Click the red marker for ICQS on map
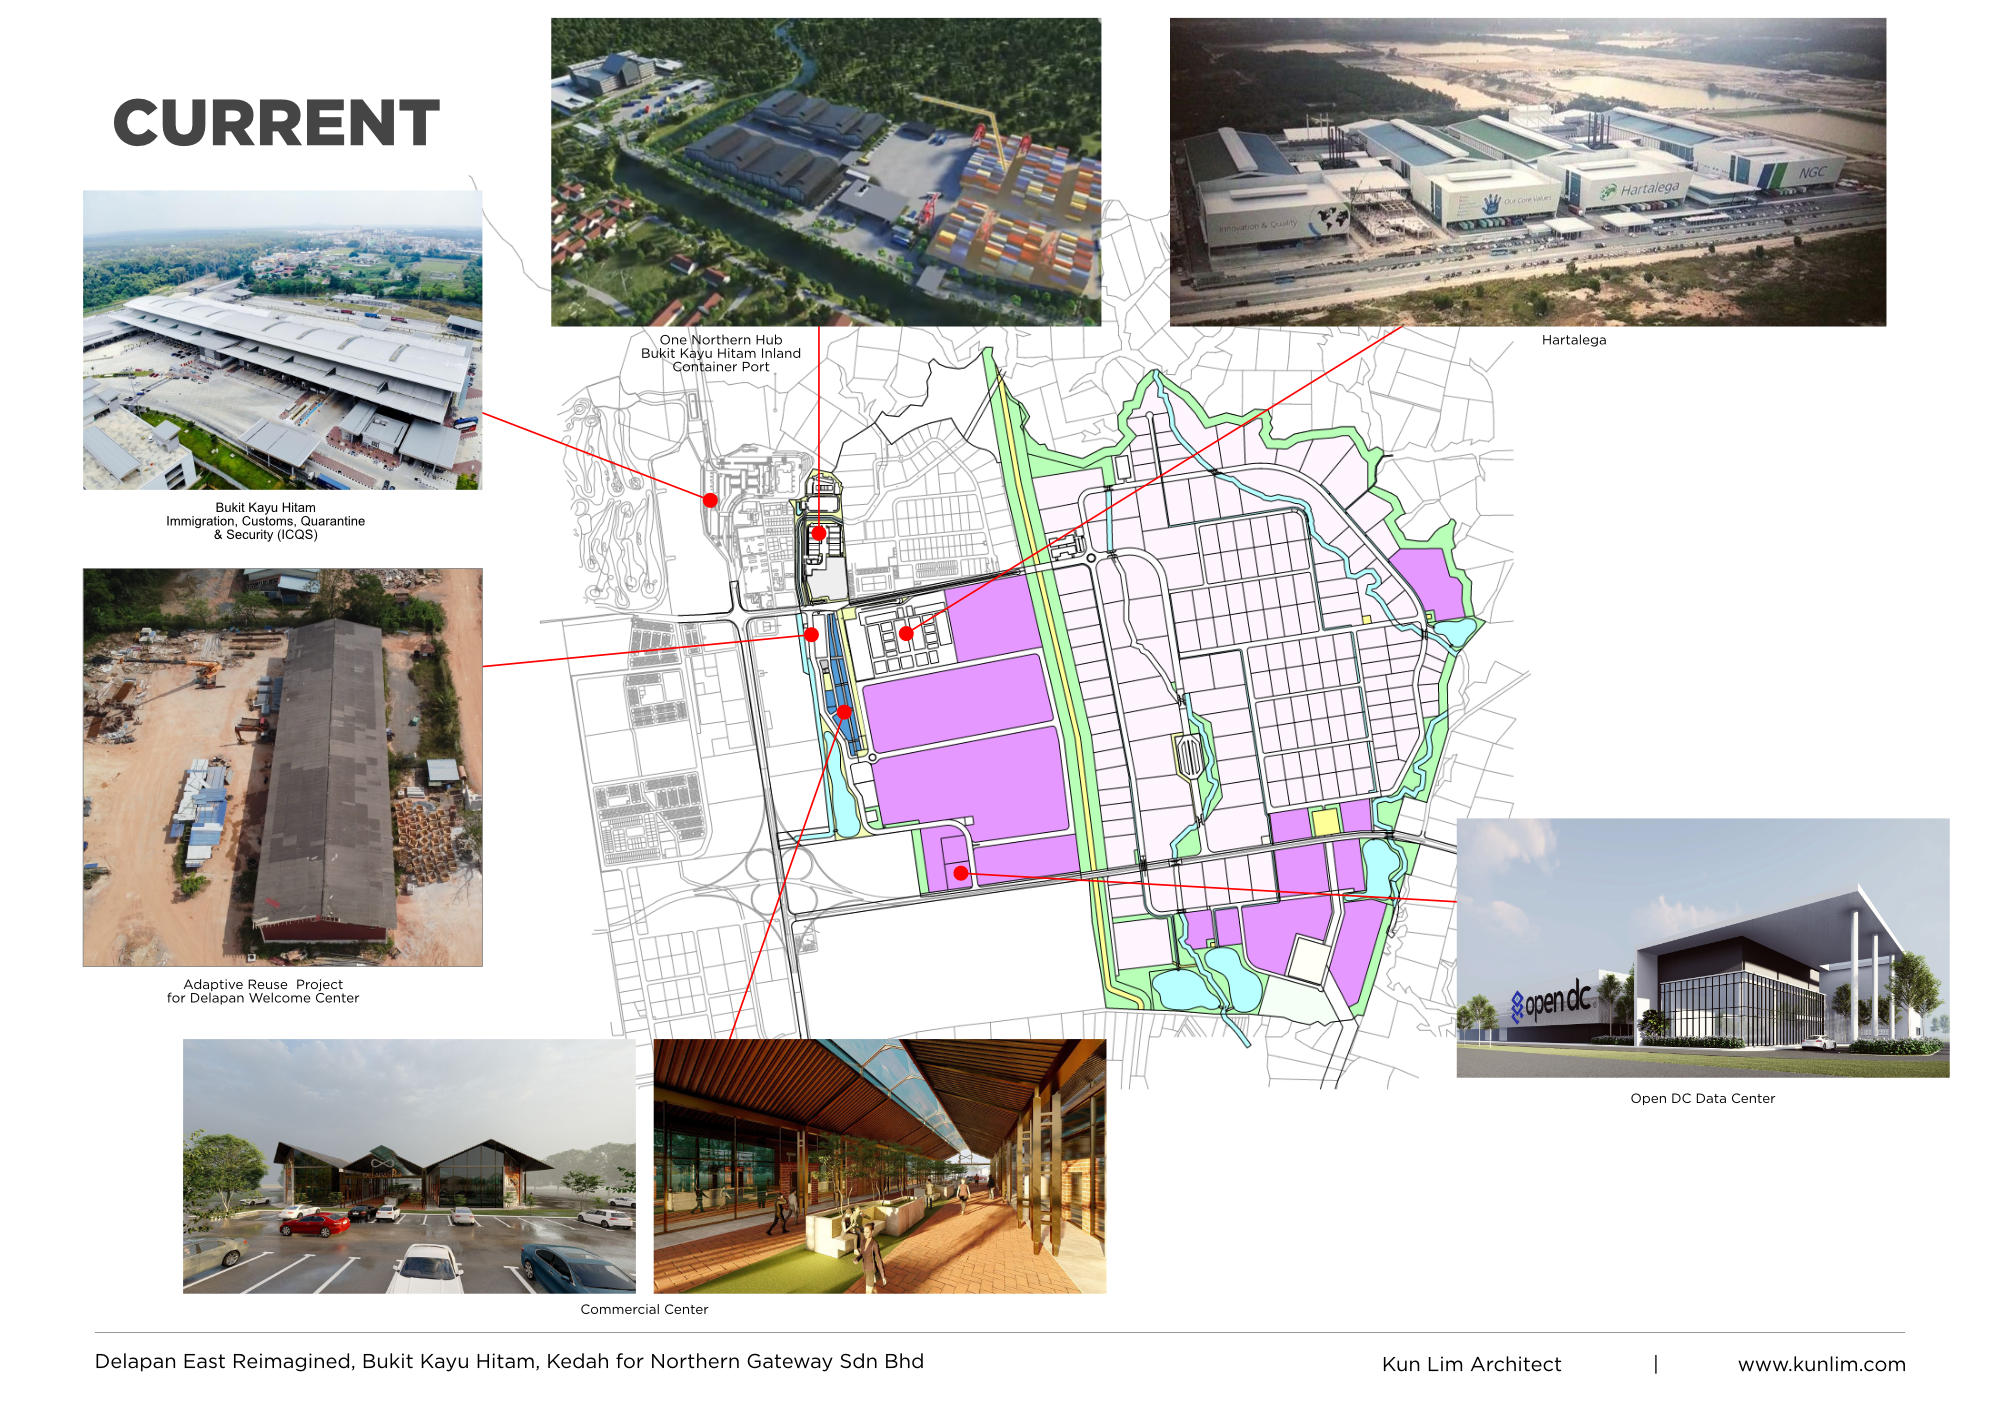The image size is (2000, 1414). [x=710, y=500]
